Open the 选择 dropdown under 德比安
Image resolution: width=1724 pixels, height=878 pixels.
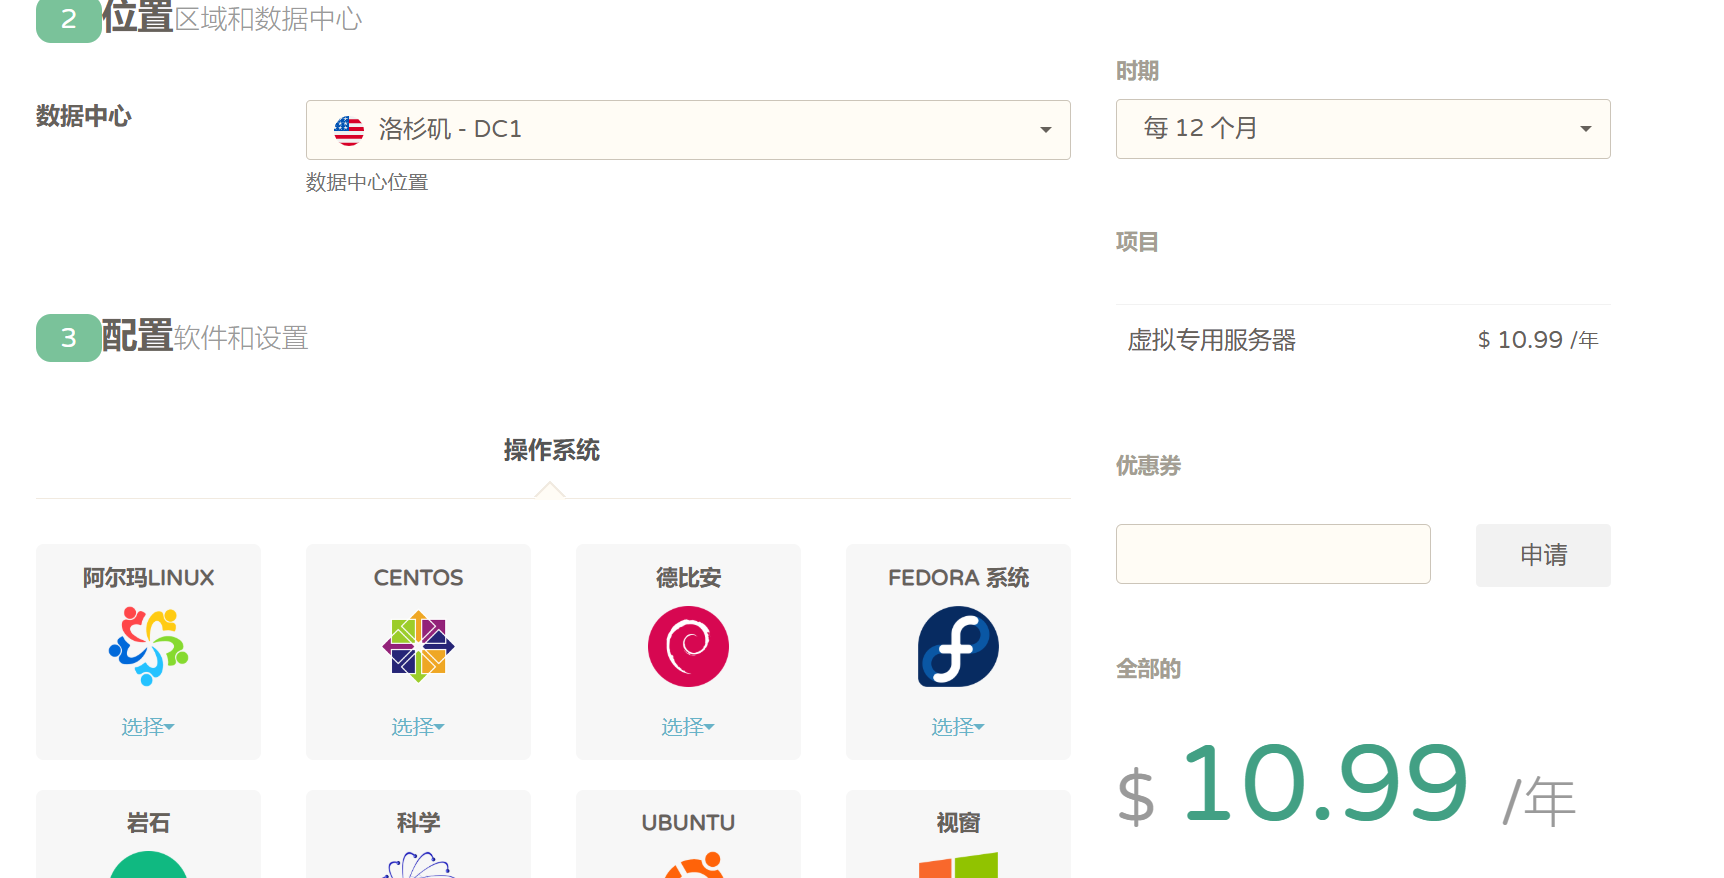[688, 727]
